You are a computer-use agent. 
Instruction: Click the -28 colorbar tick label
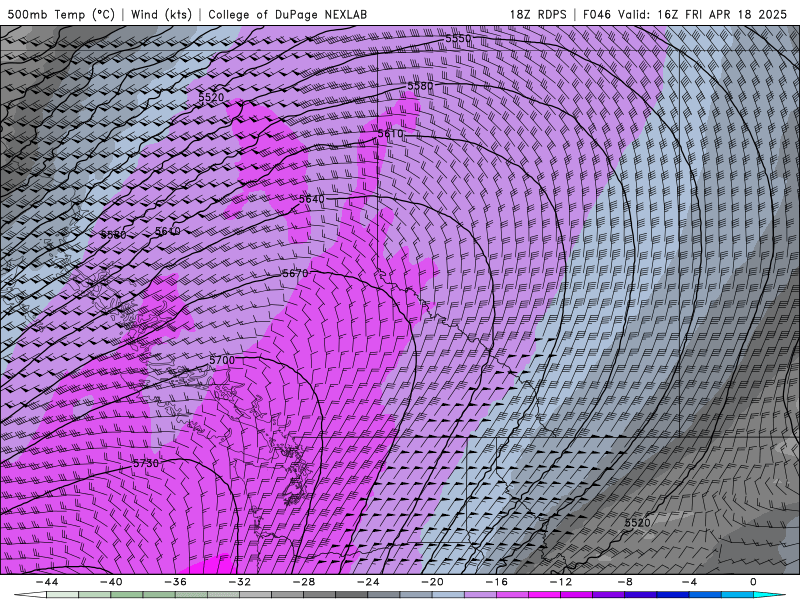pyautogui.click(x=304, y=582)
